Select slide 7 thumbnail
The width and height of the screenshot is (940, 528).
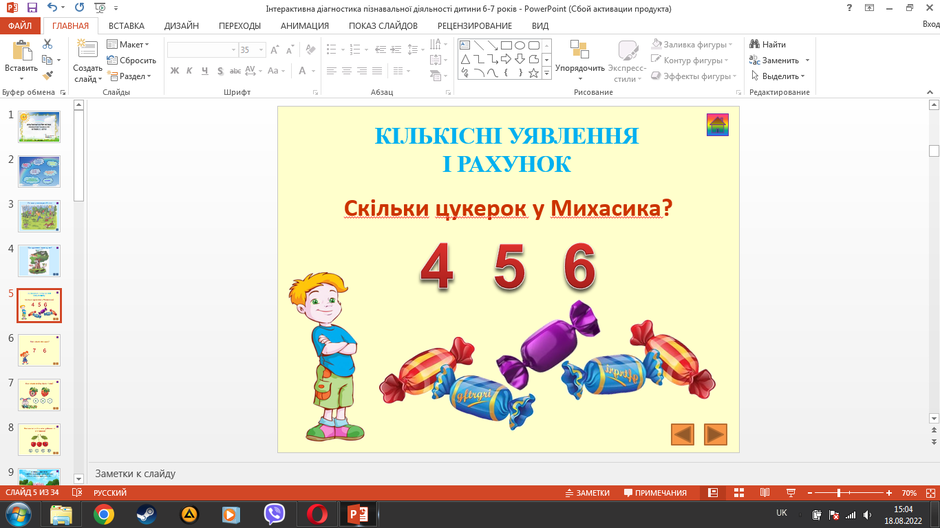(x=39, y=394)
